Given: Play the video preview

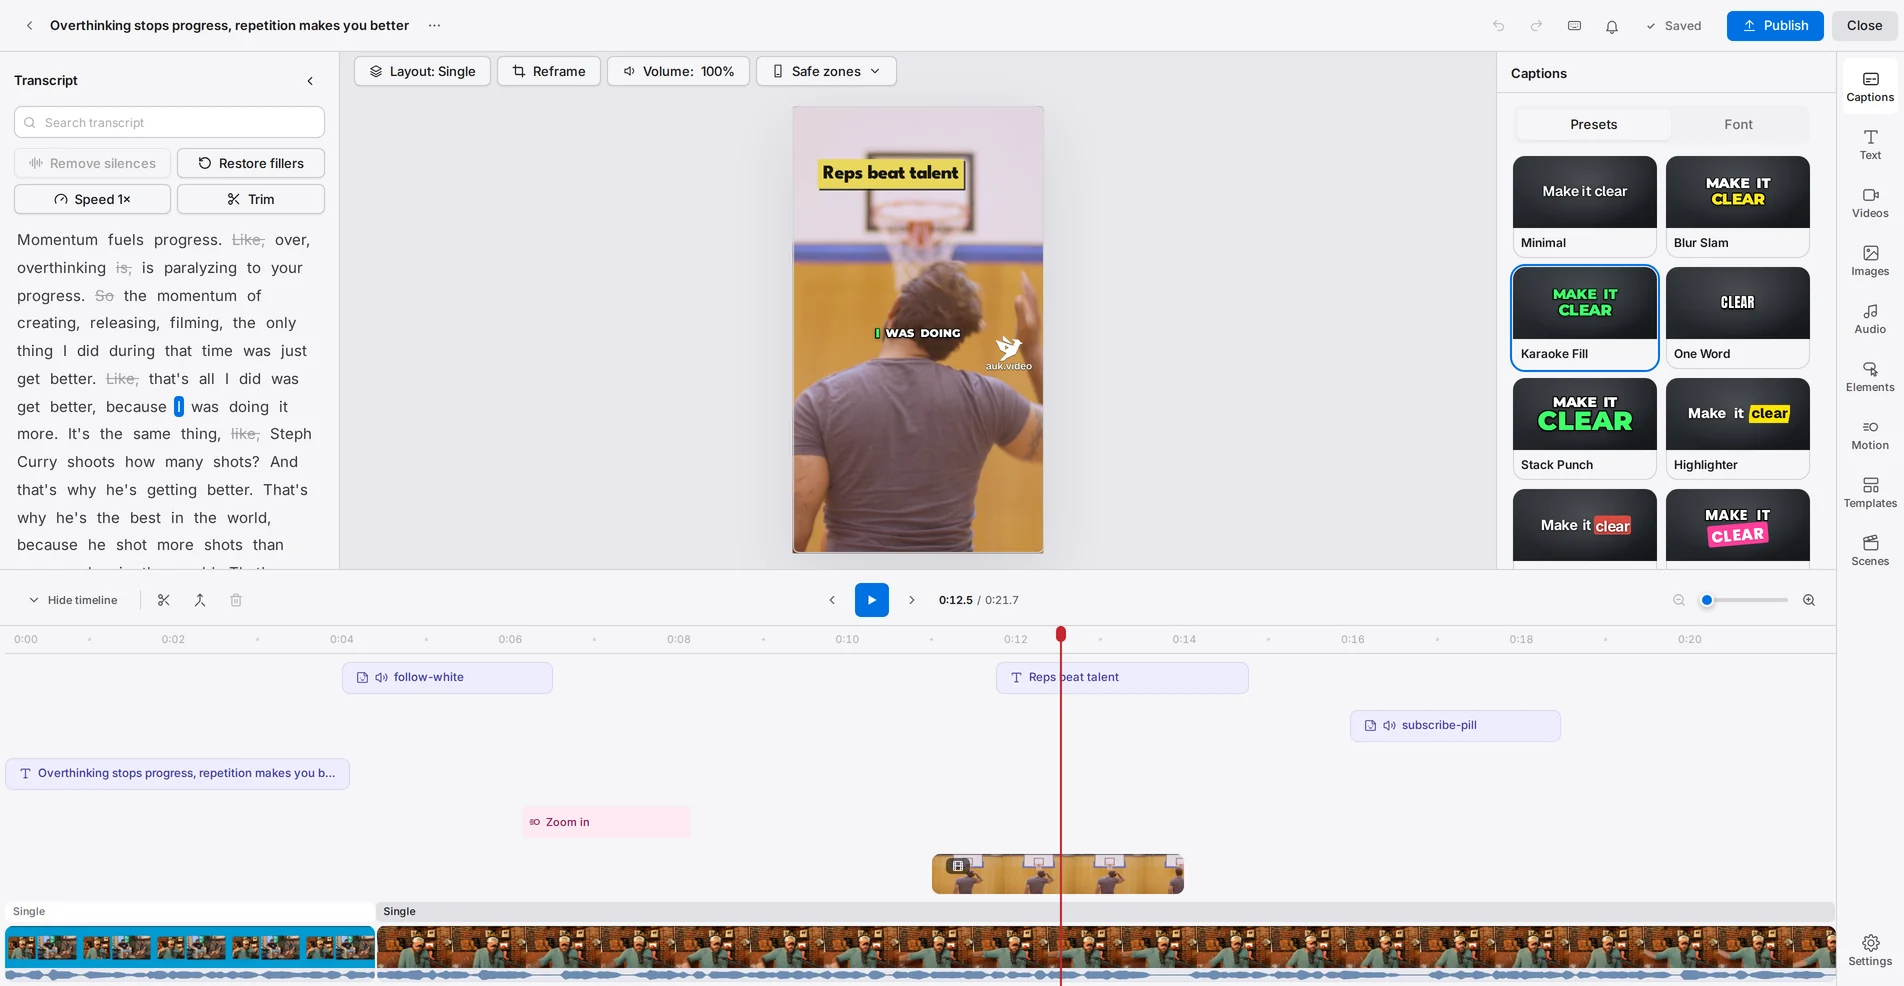Looking at the screenshot, I should click(872, 600).
